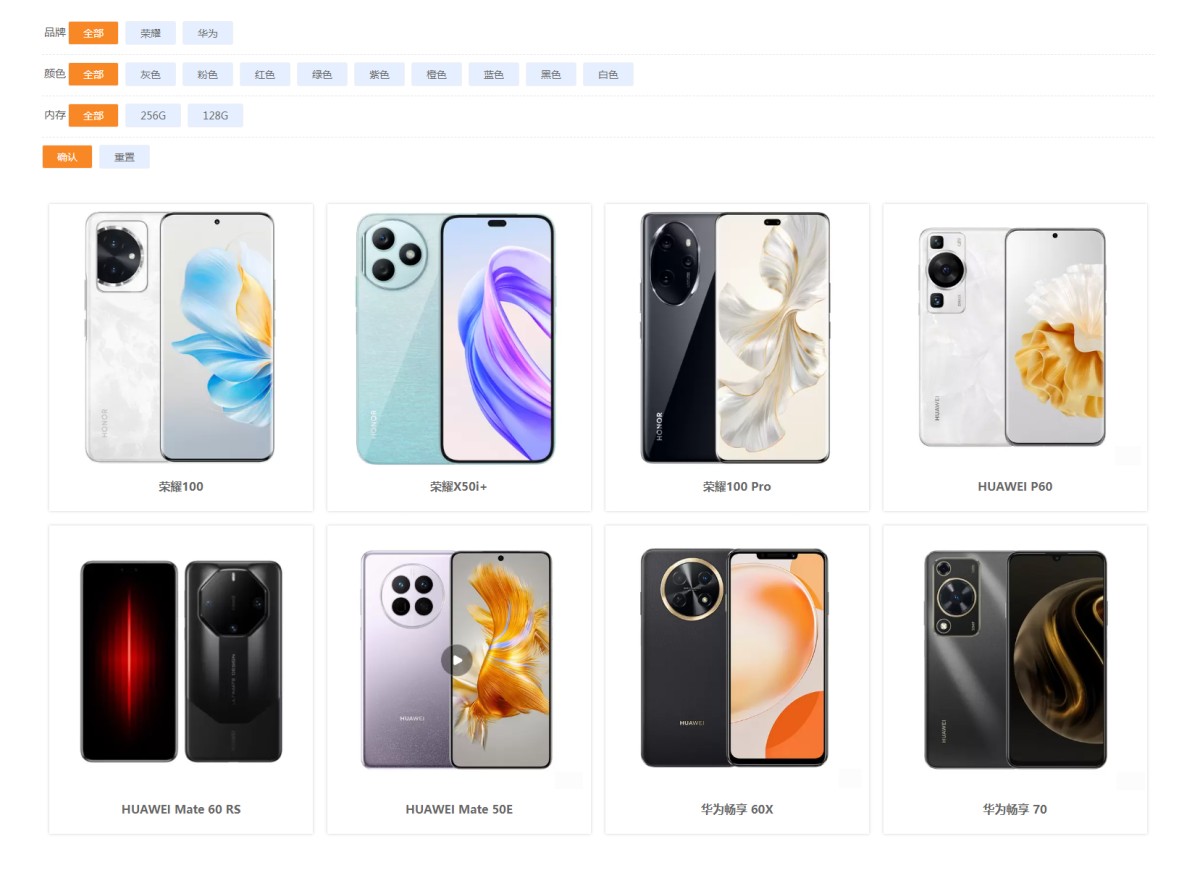Filter by 粉色 color
Viewport: 1200px width, 878px height.
pos(208,74)
